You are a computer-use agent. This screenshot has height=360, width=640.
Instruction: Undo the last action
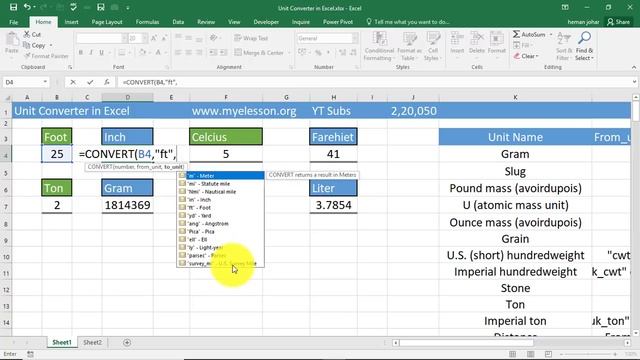(x=27, y=7)
